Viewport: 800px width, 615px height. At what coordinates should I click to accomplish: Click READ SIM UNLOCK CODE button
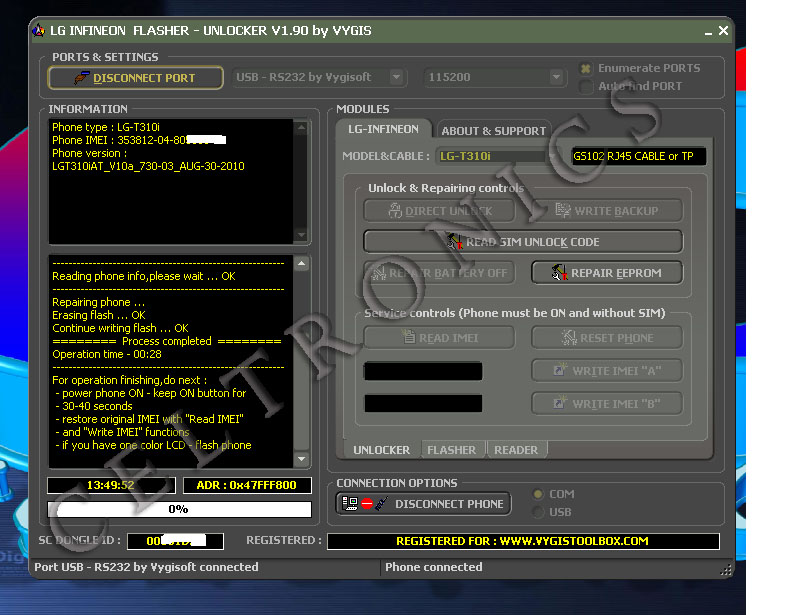(523, 241)
